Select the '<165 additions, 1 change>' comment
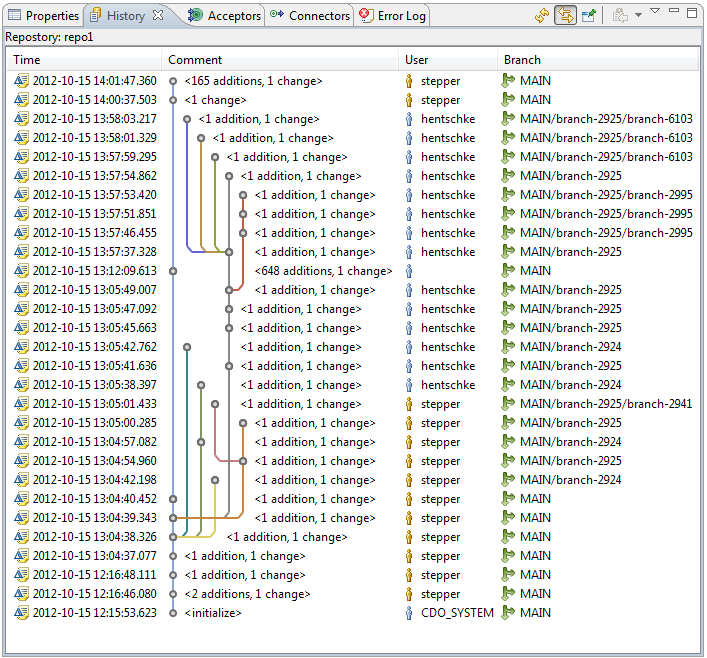The image size is (707, 658). (x=253, y=81)
